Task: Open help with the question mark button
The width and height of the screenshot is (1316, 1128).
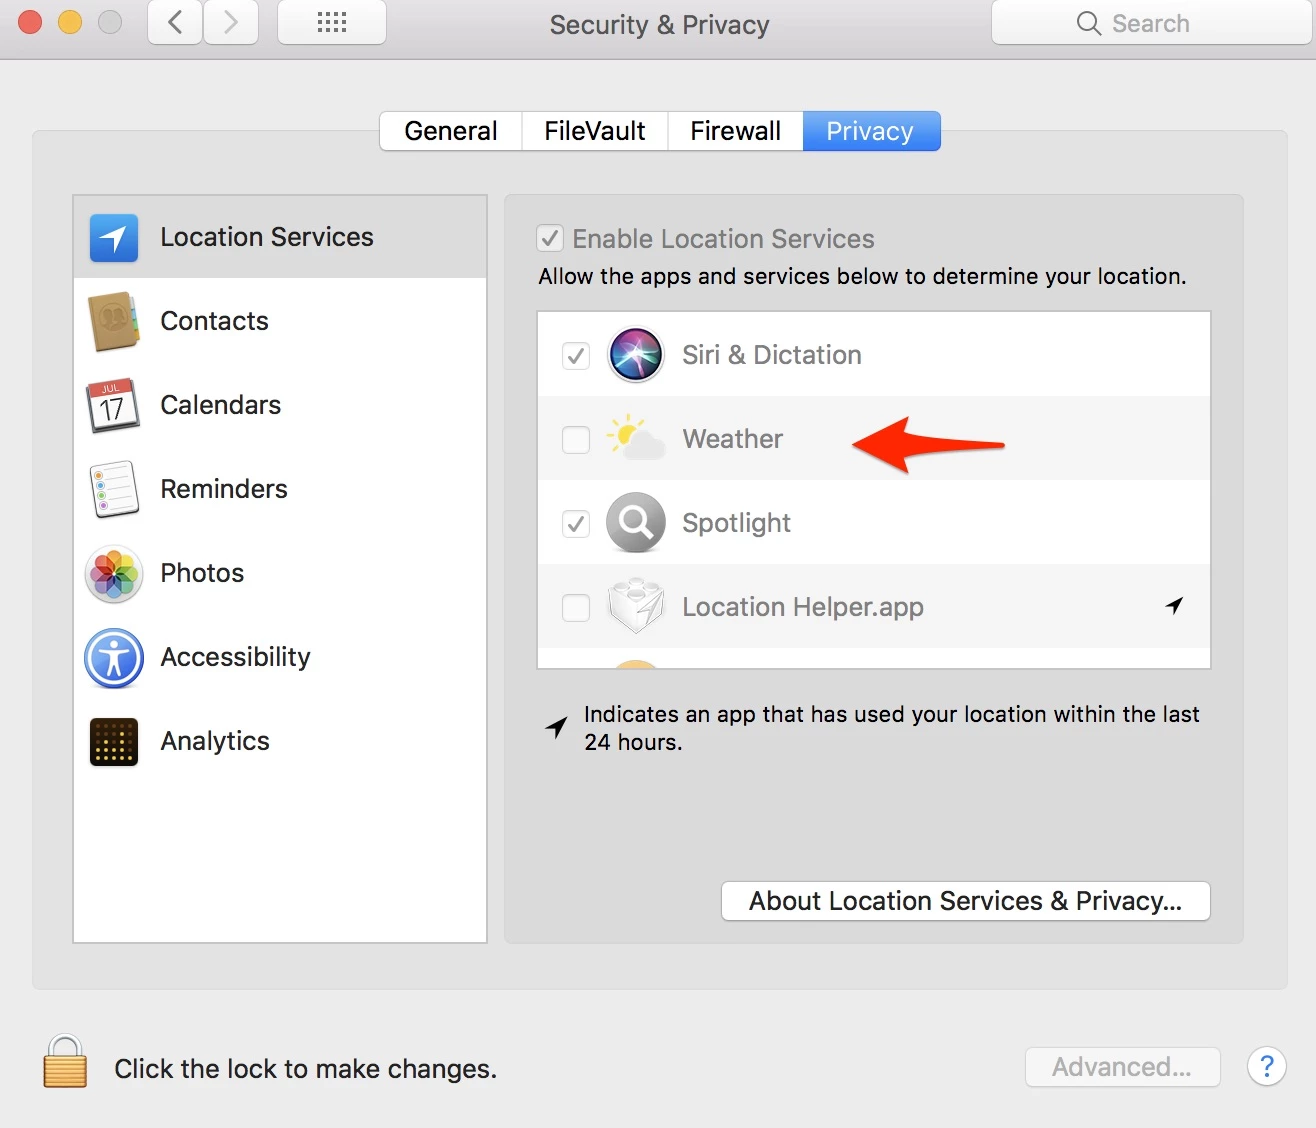Action: (x=1267, y=1067)
